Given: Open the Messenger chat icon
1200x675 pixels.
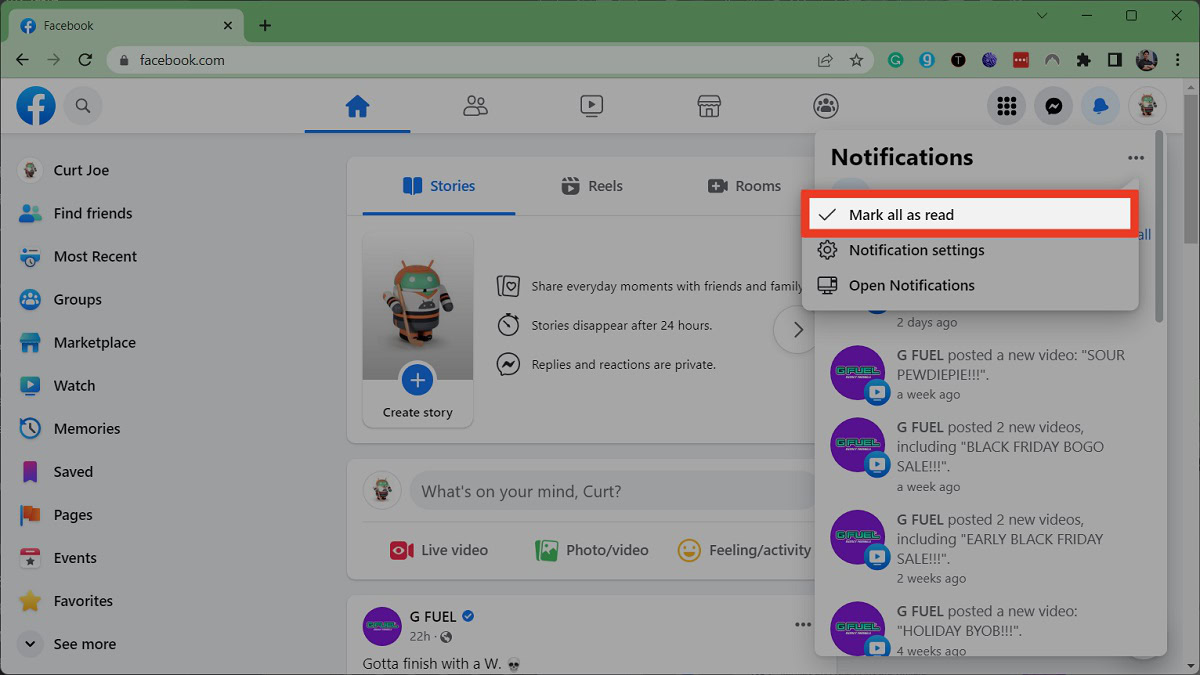Looking at the screenshot, I should click(x=1053, y=106).
